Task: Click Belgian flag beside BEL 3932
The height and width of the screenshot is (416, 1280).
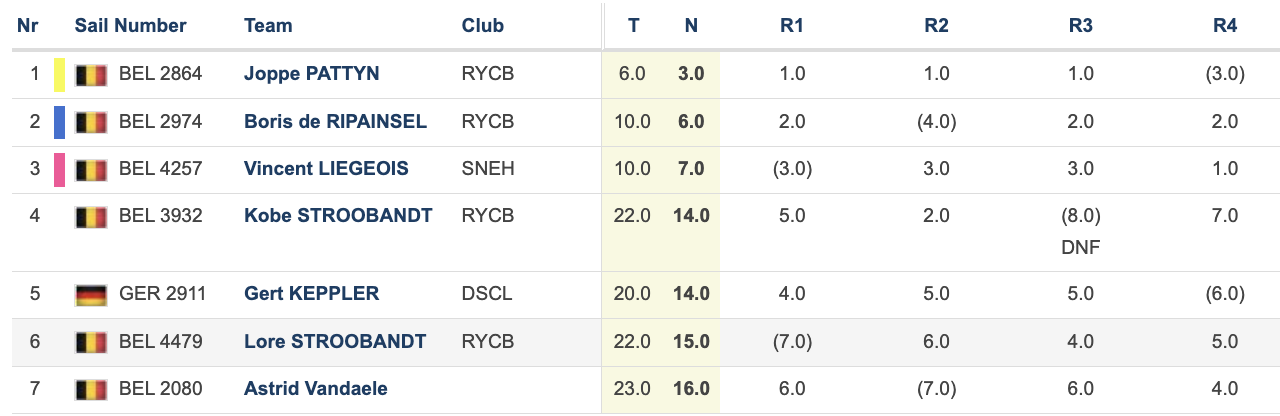Action: (91, 216)
